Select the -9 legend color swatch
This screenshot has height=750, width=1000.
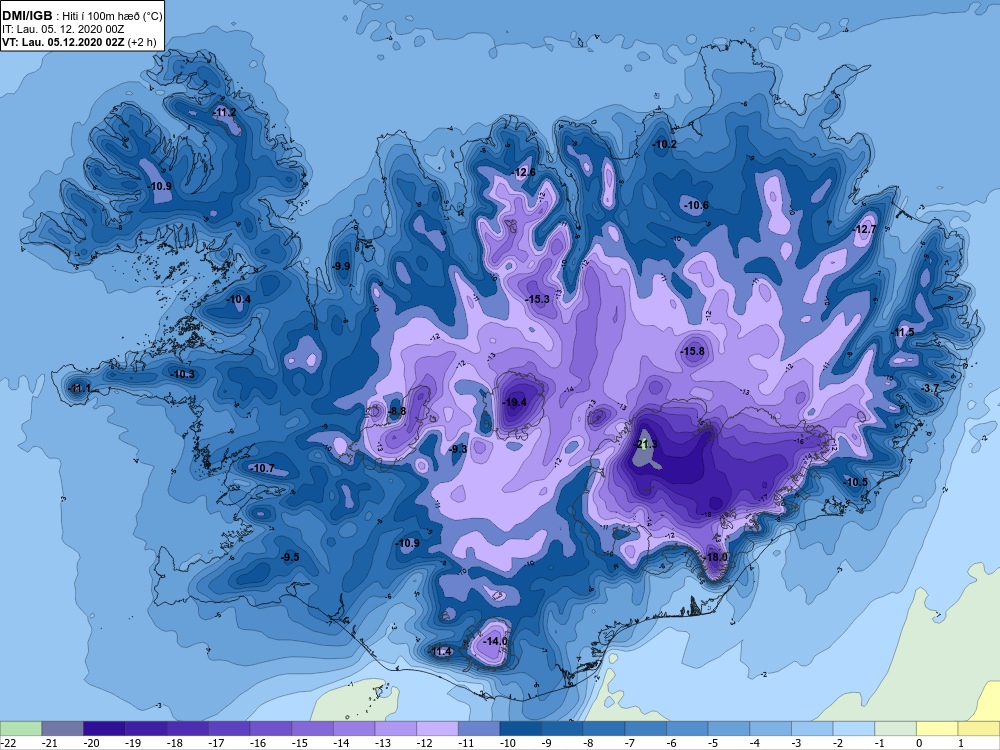(x=562, y=728)
